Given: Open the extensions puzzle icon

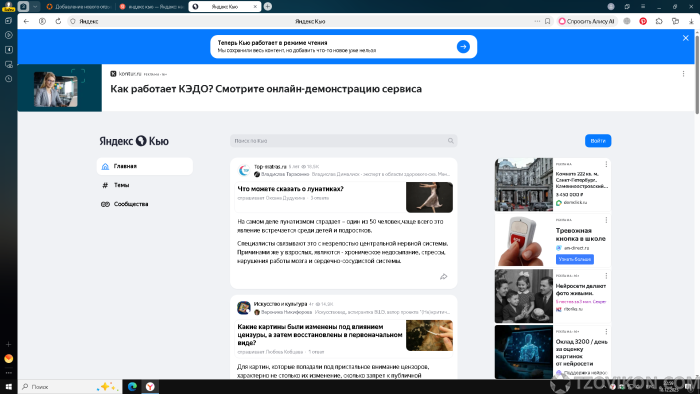Looking at the screenshot, I should click(659, 21).
